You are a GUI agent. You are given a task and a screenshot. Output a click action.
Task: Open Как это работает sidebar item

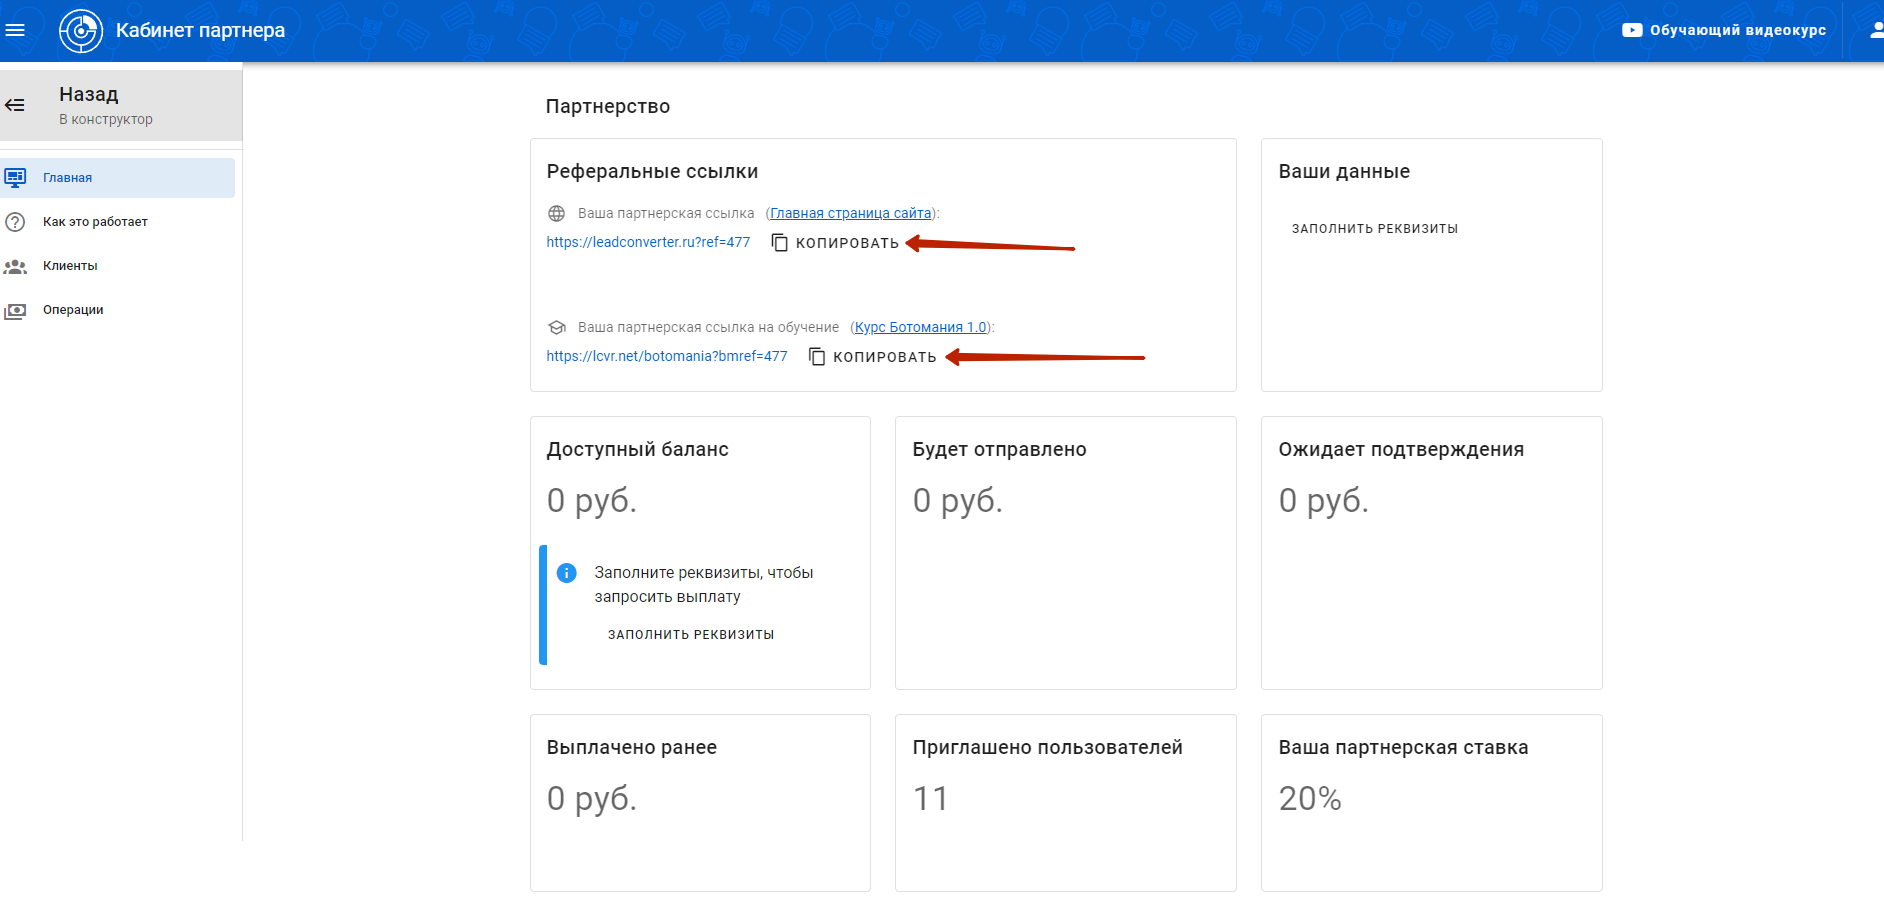pyautogui.click(x=95, y=222)
